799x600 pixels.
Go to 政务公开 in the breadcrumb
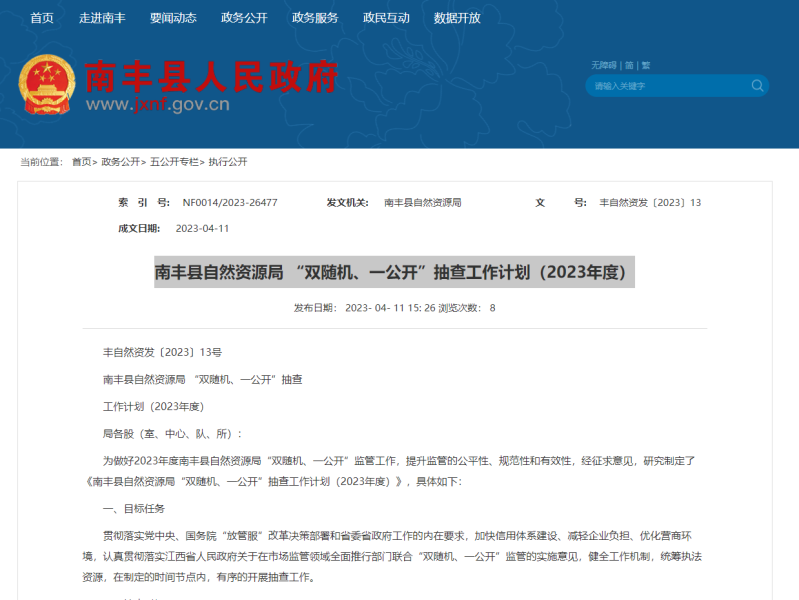tap(121, 162)
